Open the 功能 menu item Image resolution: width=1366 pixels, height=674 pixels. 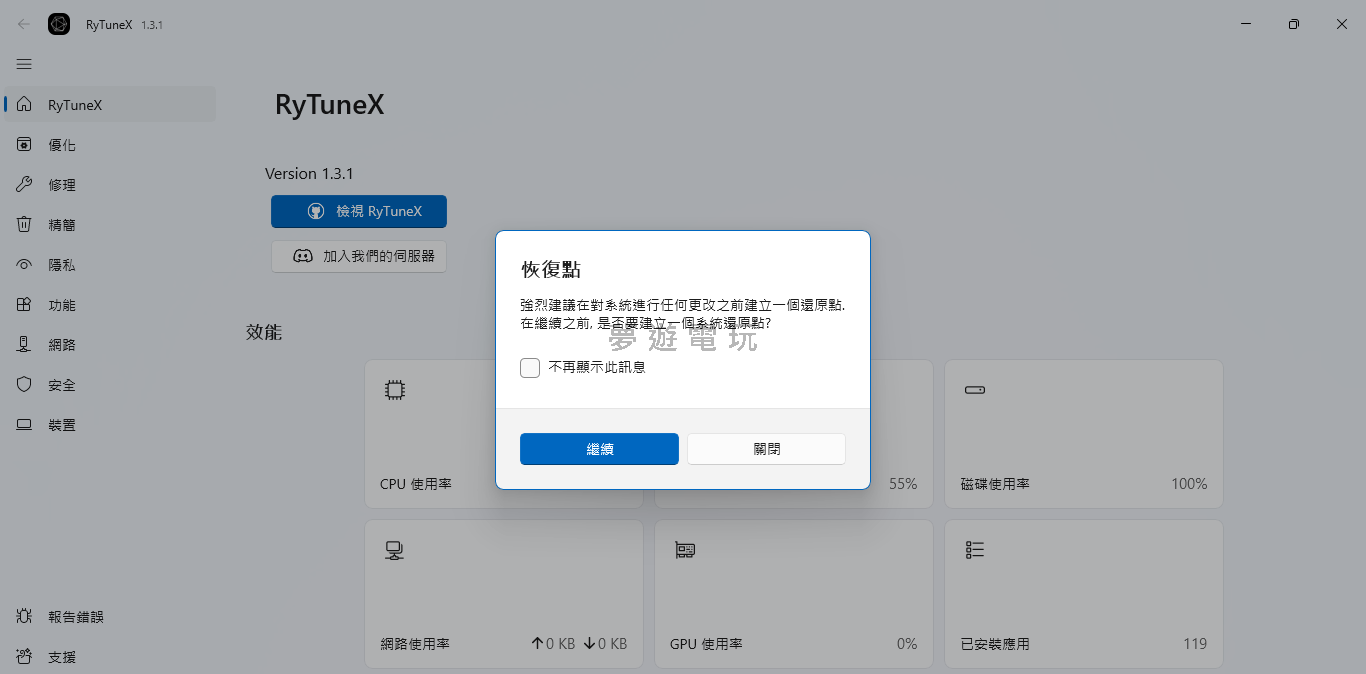tap(110, 305)
